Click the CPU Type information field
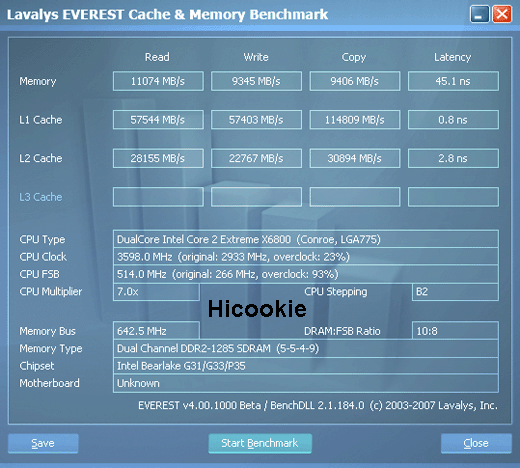 pyautogui.click(x=306, y=239)
